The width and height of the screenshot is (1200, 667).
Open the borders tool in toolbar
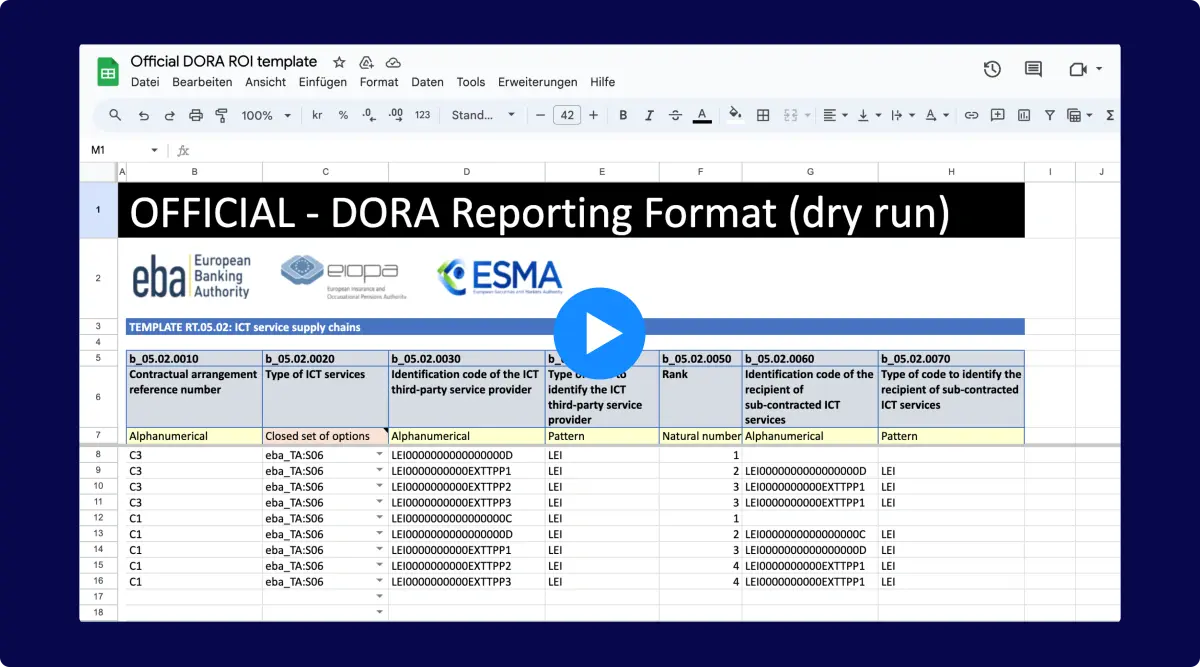tap(763, 115)
